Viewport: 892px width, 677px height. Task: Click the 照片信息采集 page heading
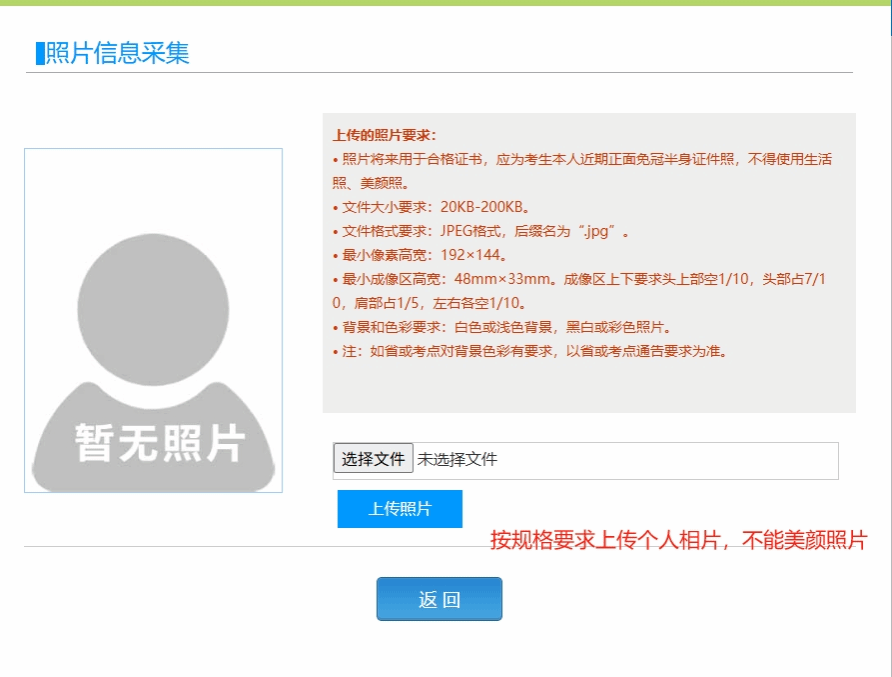(x=117, y=53)
